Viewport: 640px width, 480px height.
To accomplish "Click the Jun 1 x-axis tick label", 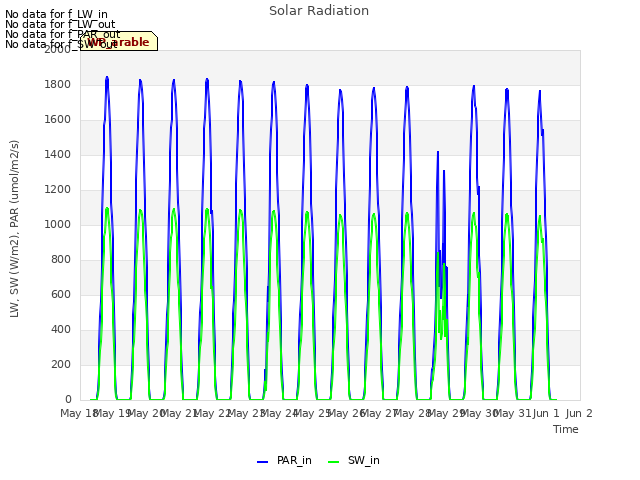I will click(x=546, y=413).
